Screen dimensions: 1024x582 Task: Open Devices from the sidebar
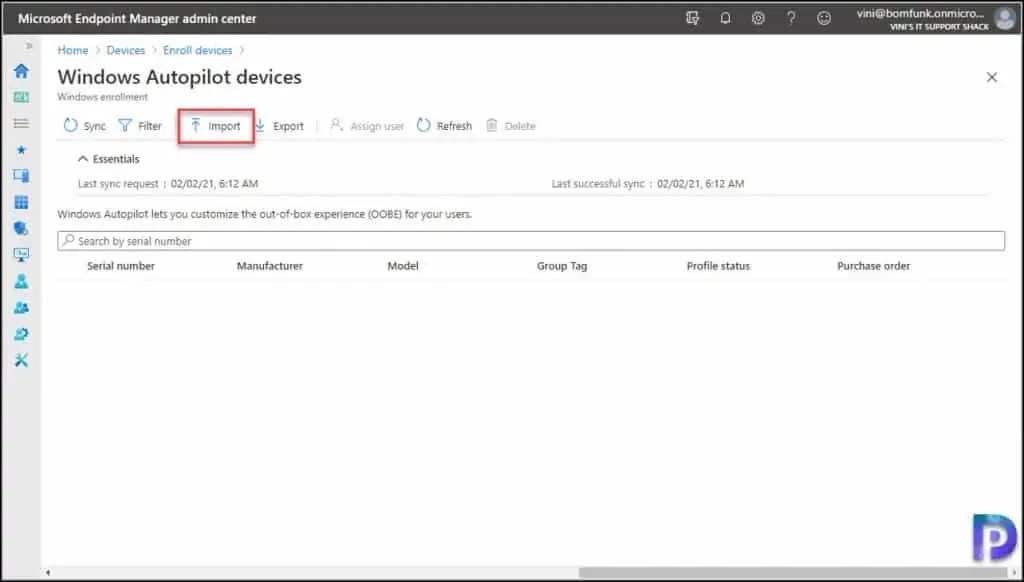click(21, 175)
